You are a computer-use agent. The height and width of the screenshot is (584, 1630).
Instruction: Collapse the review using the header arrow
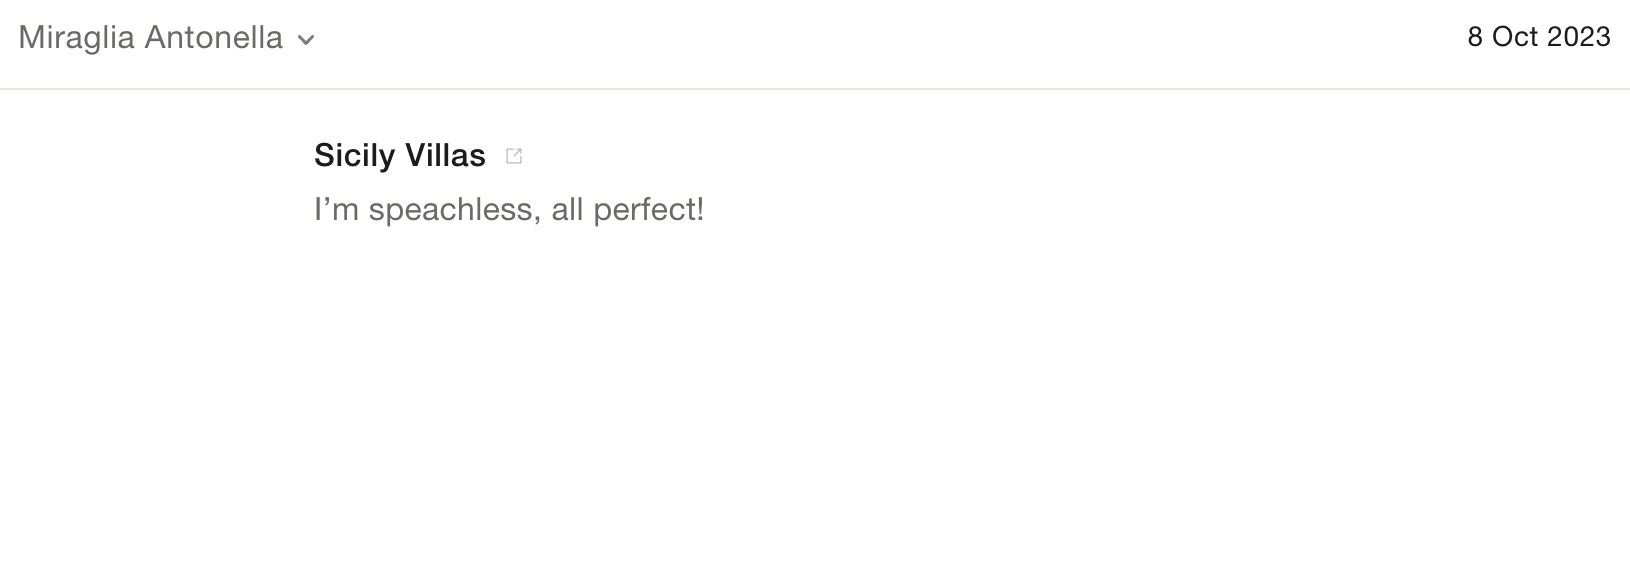(307, 40)
